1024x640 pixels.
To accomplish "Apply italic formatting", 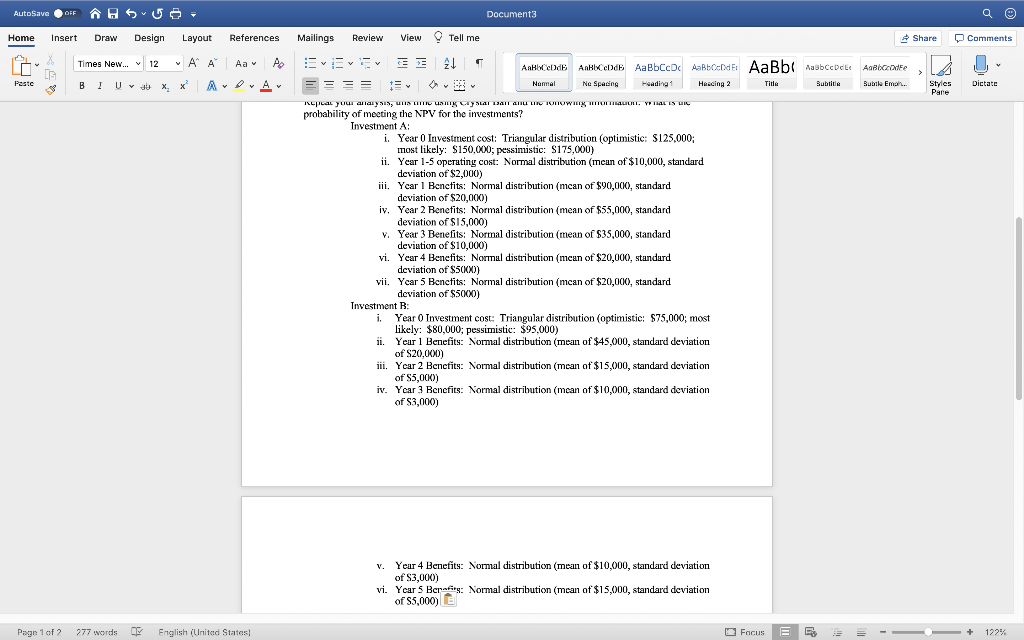I will pos(100,86).
